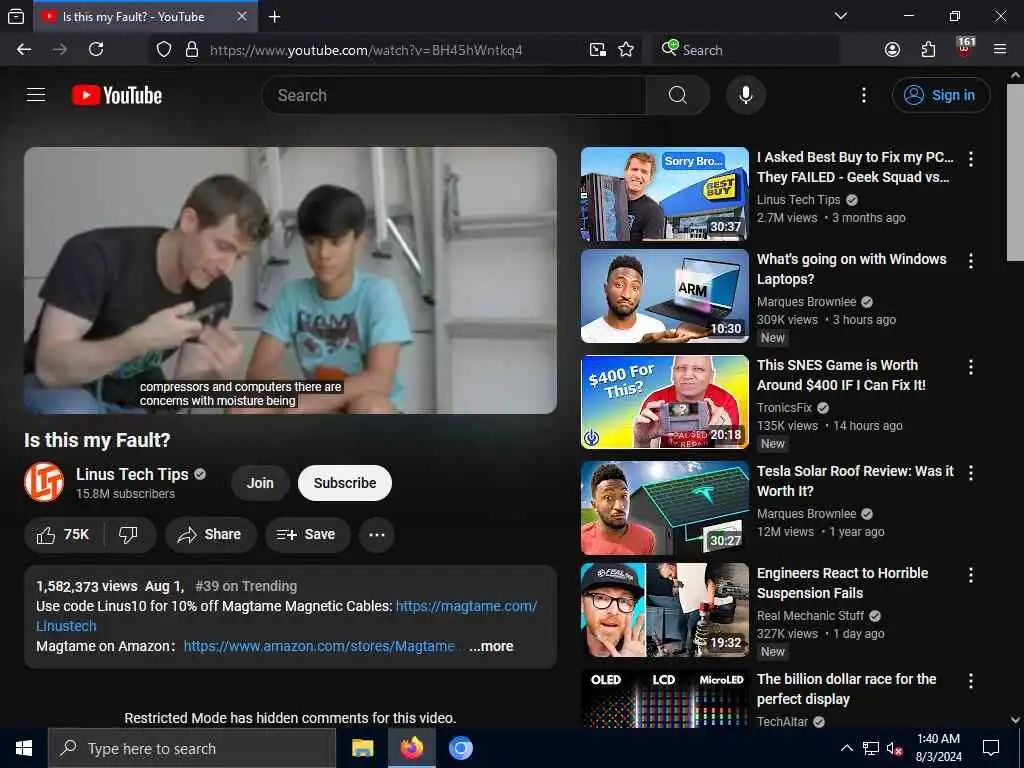Dislike the video with the thumbs-down icon
1024x768 pixels.
(129, 535)
